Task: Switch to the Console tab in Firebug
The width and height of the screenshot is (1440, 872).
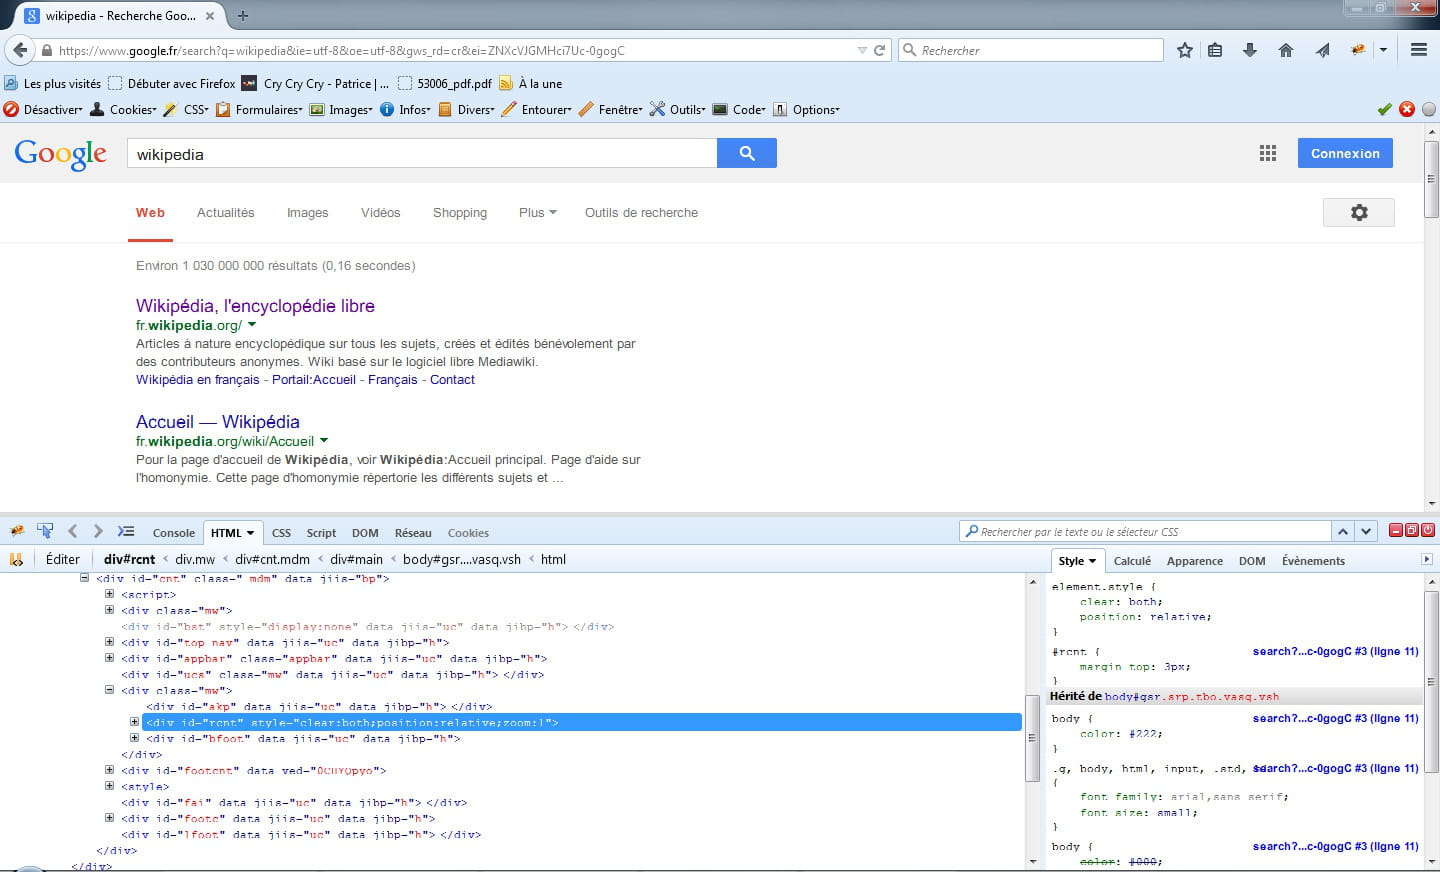Action: (173, 533)
